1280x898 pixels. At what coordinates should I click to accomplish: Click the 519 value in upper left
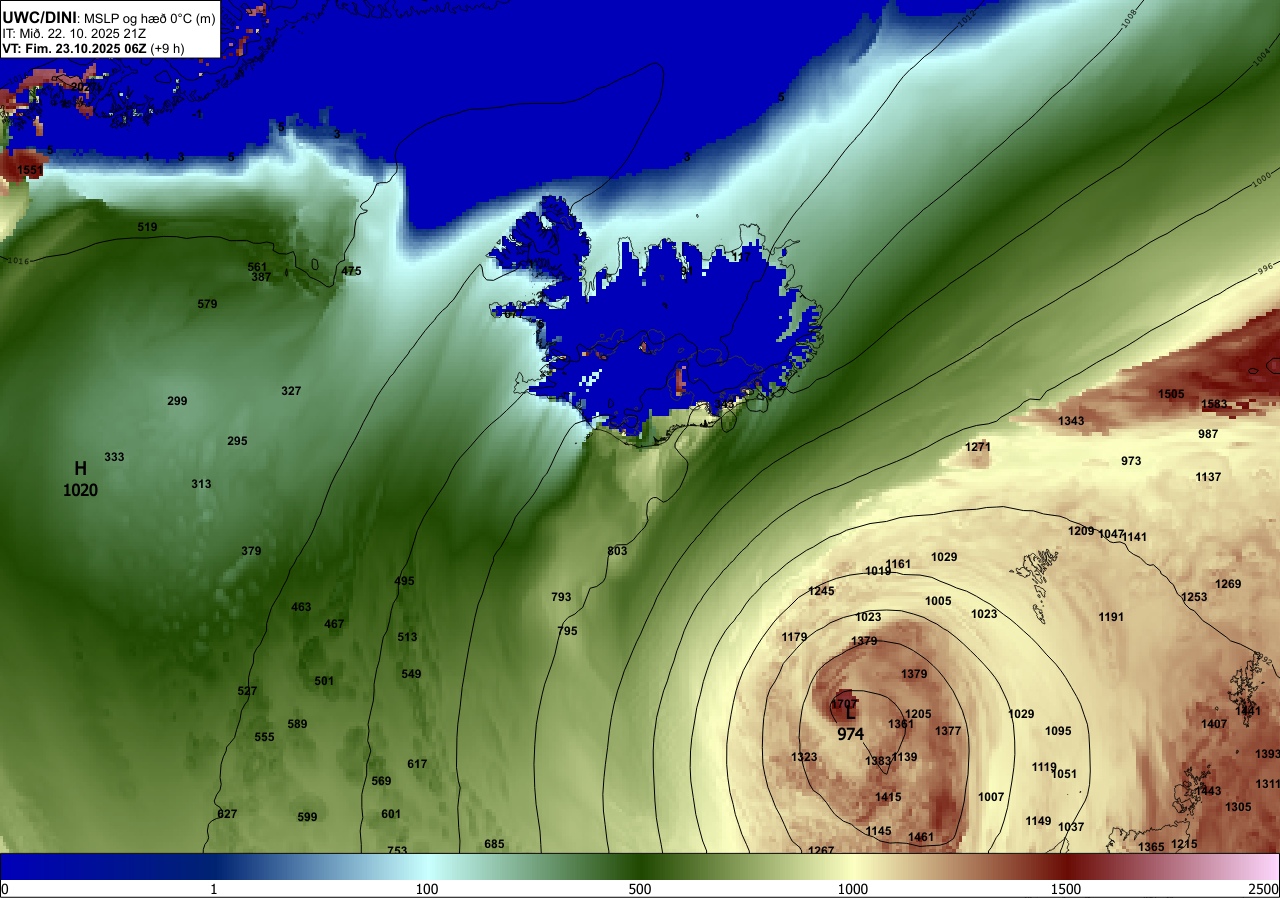pyautogui.click(x=147, y=227)
